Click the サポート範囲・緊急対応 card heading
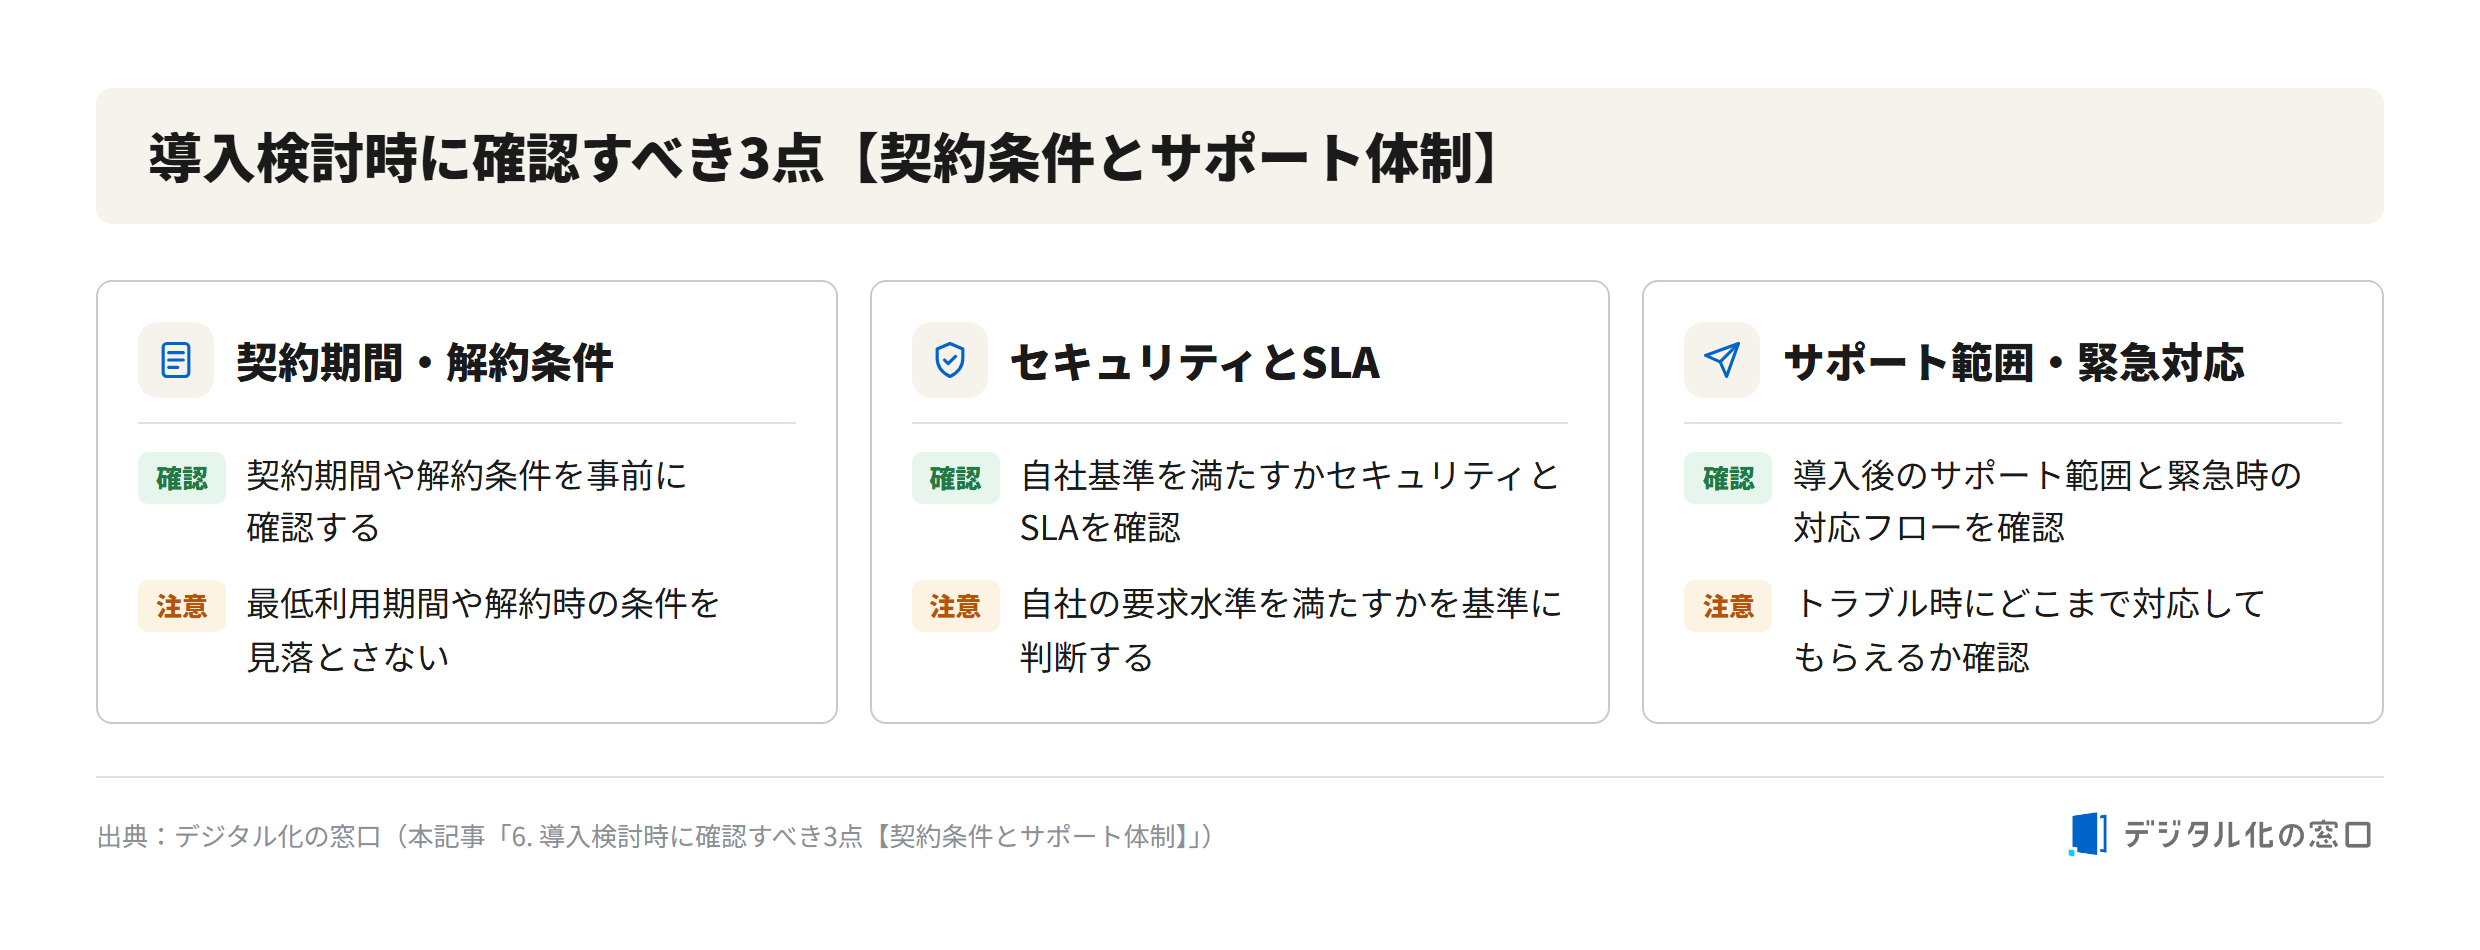The height and width of the screenshot is (950, 2480). pos(2014,362)
